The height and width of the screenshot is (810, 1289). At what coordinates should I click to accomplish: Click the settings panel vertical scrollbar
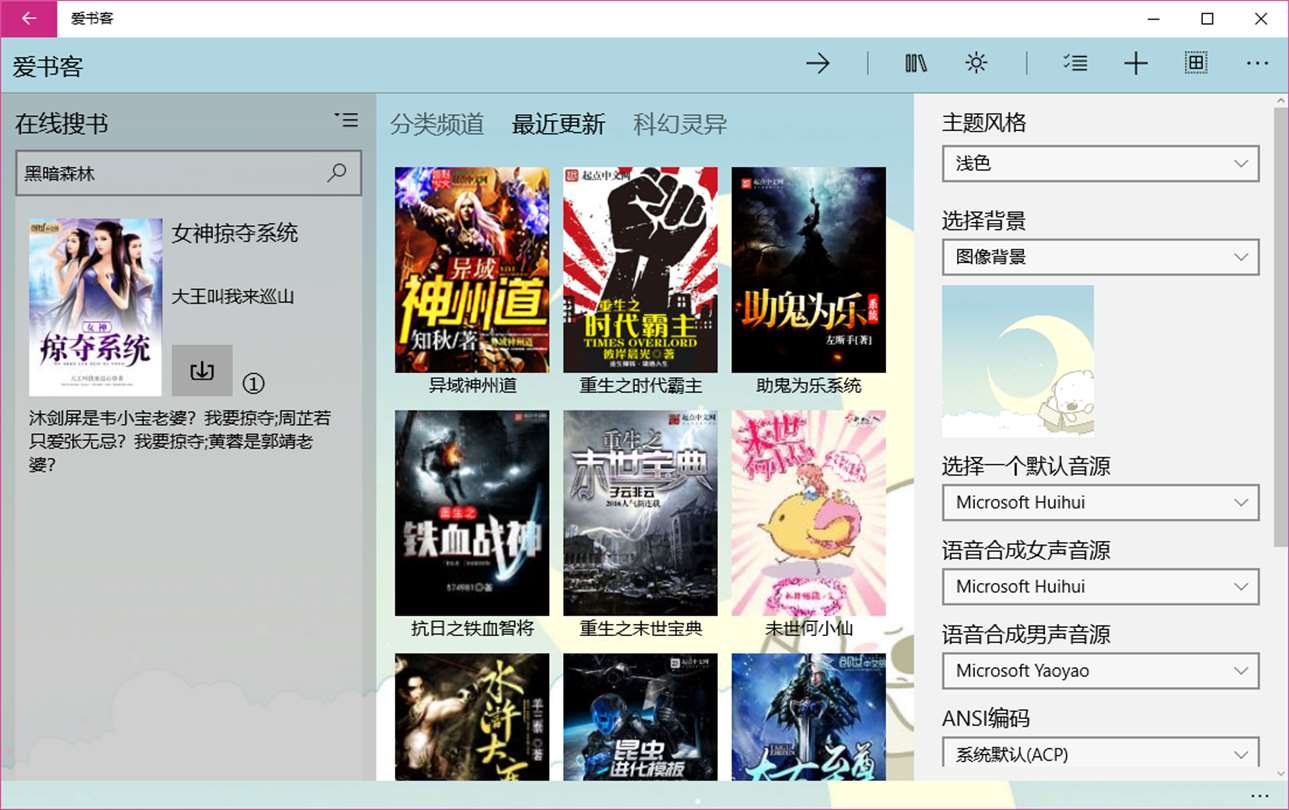point(1281,327)
